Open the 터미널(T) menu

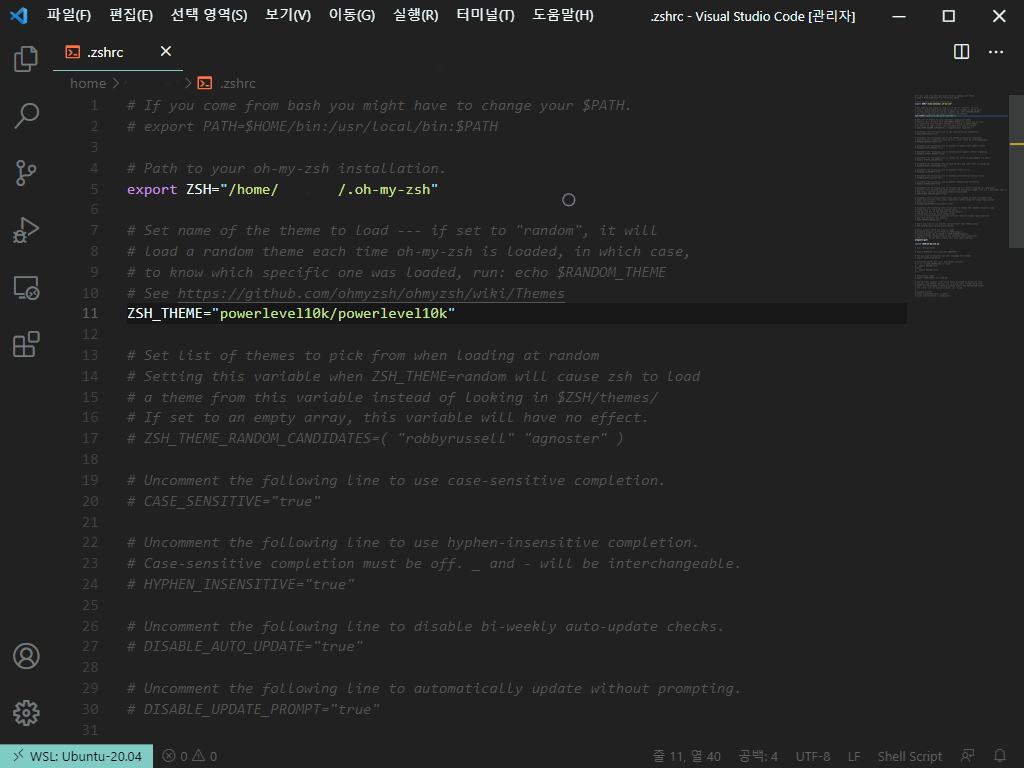(485, 15)
